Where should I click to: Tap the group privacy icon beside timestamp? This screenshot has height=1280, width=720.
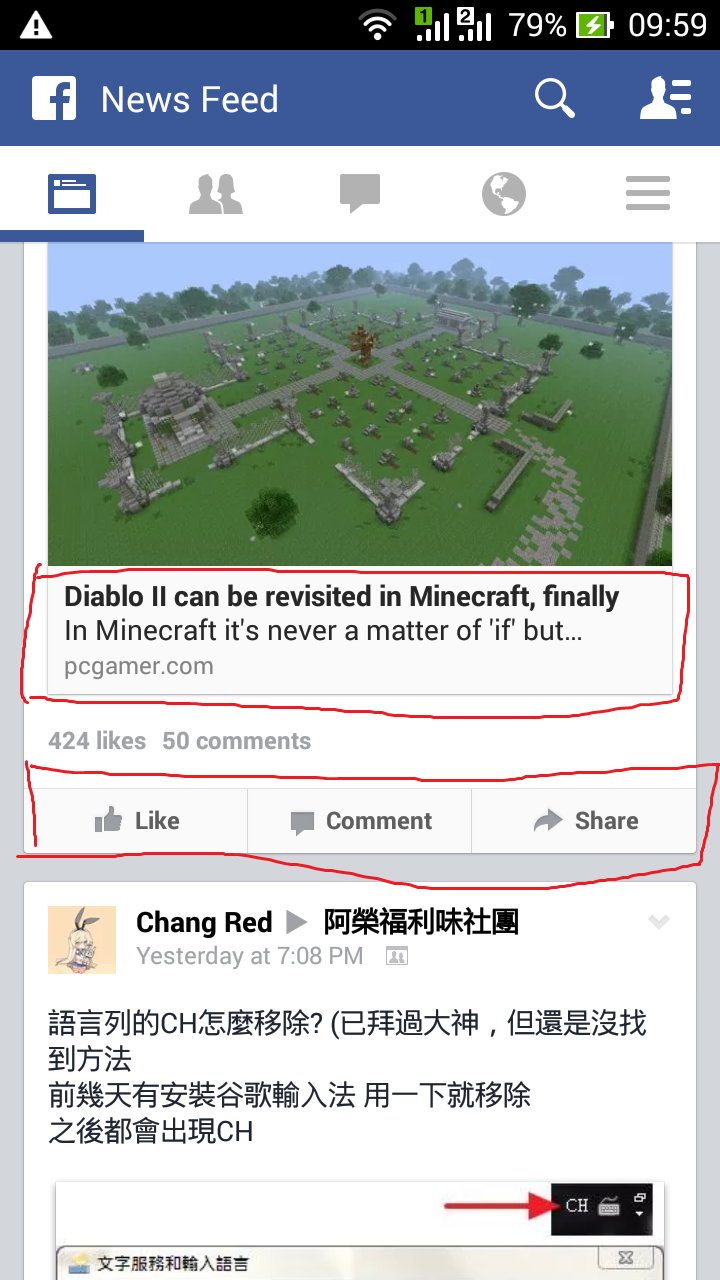click(x=396, y=956)
